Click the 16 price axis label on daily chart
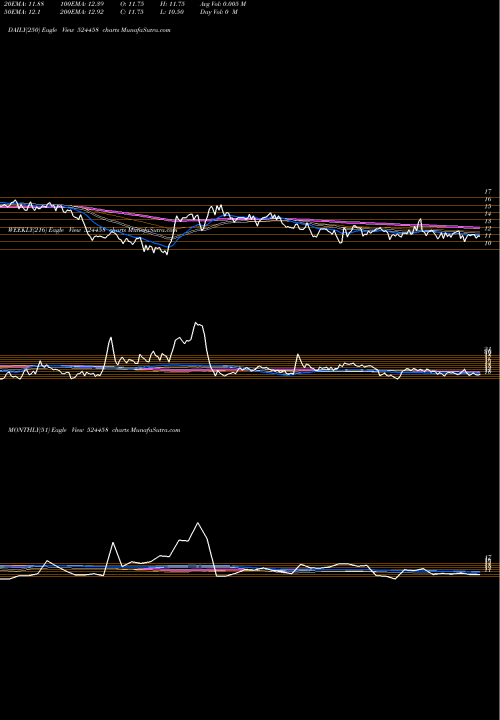 click(488, 199)
